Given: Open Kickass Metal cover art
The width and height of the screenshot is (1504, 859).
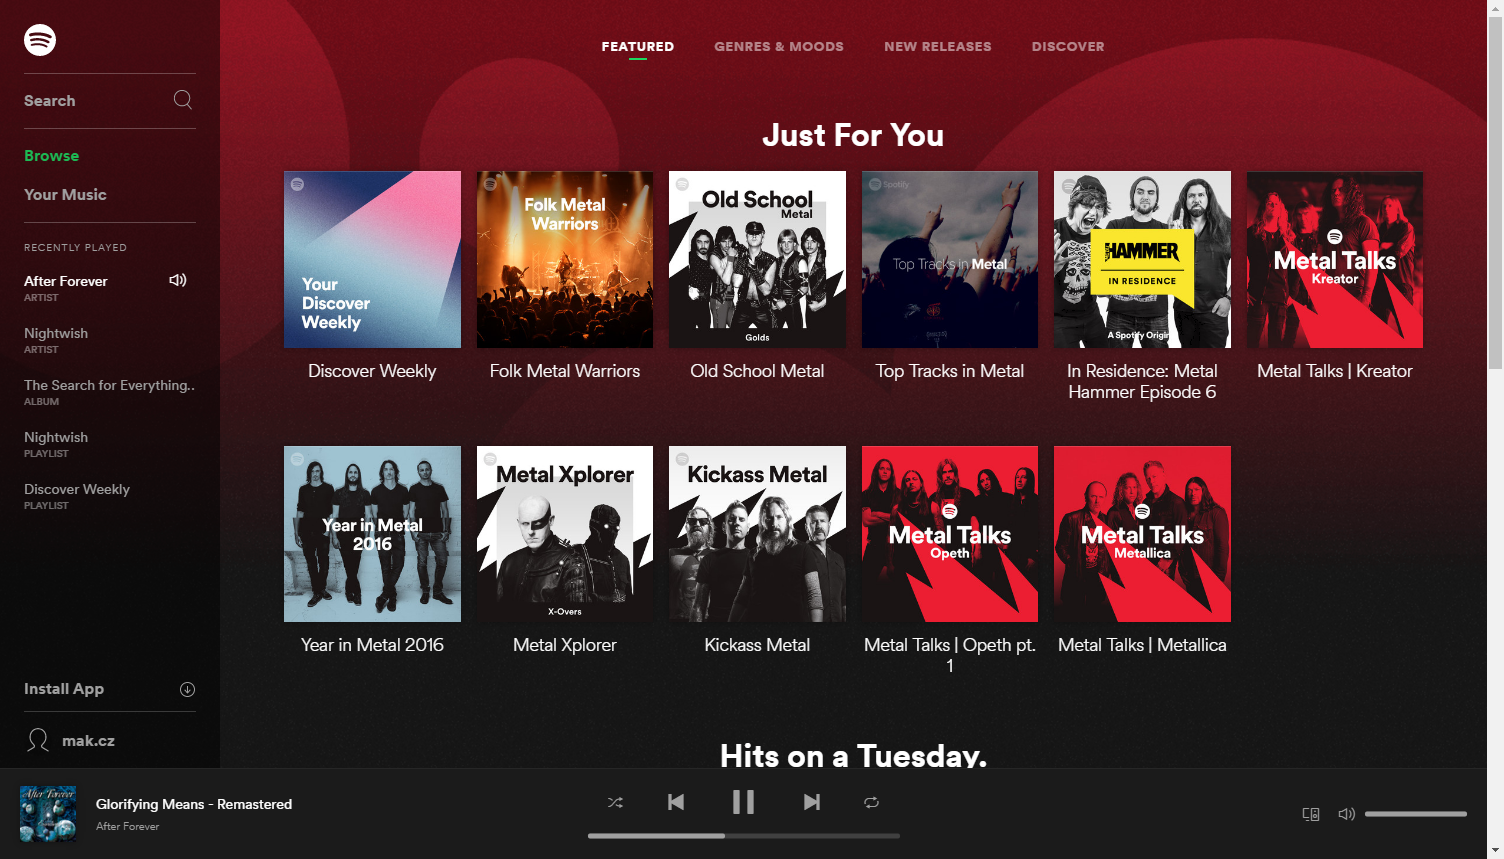Looking at the screenshot, I should [757, 534].
